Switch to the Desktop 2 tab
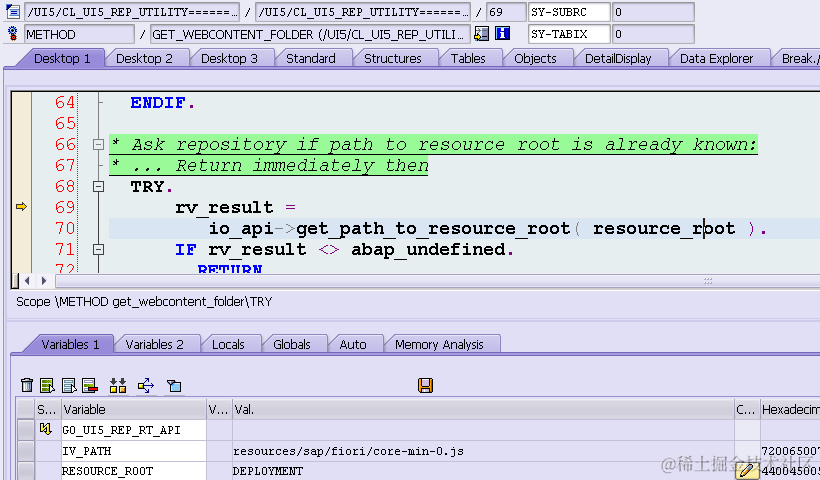 pyautogui.click(x=144, y=58)
